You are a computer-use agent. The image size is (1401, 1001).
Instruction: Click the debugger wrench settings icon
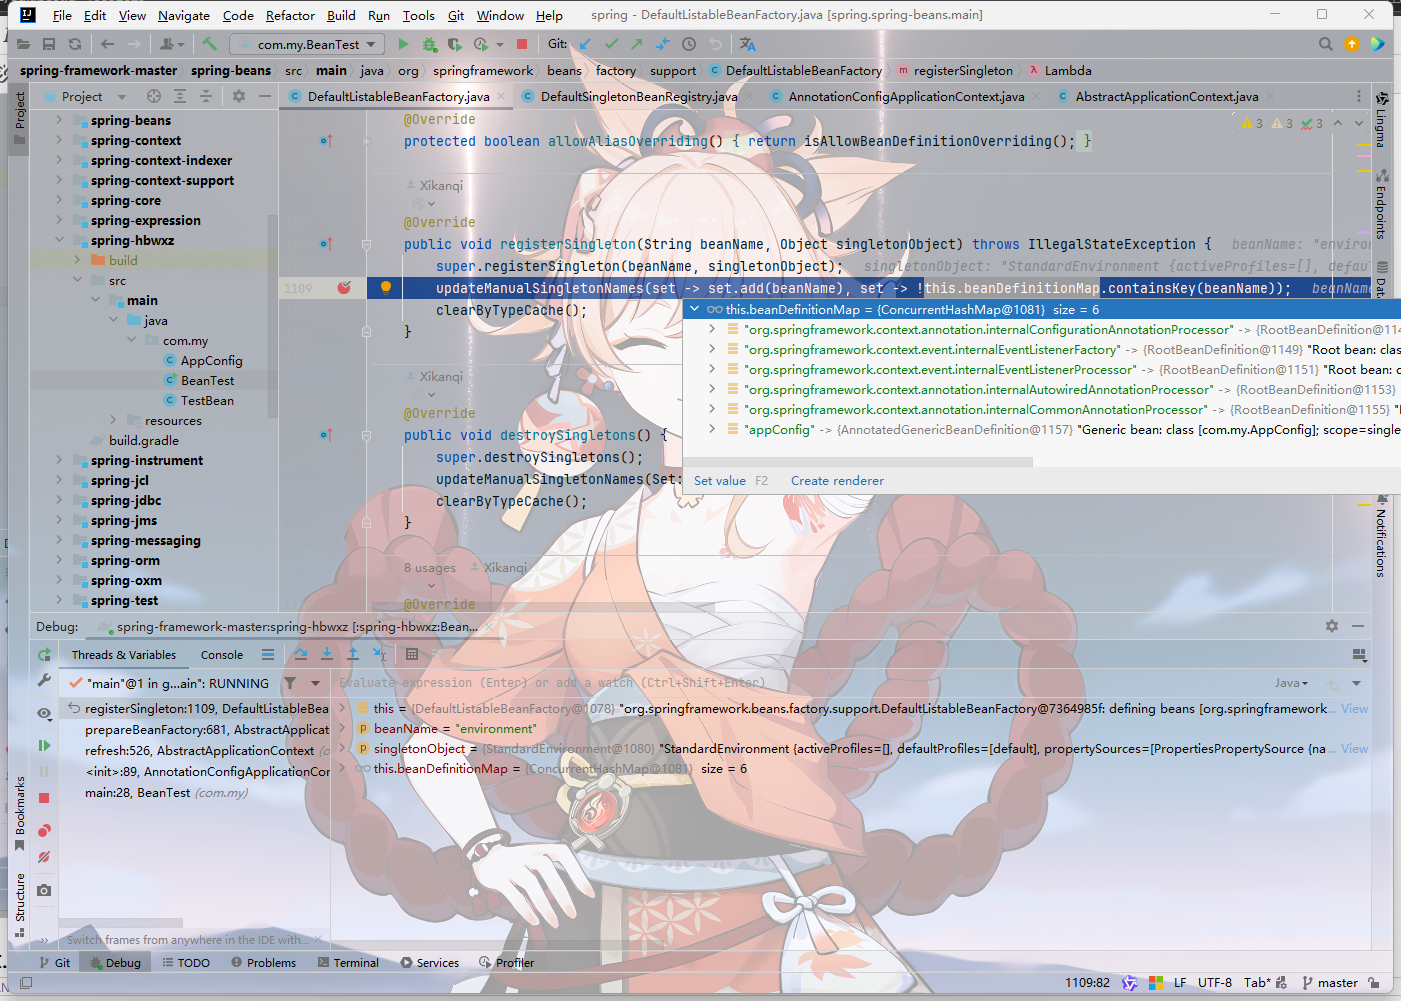44,680
